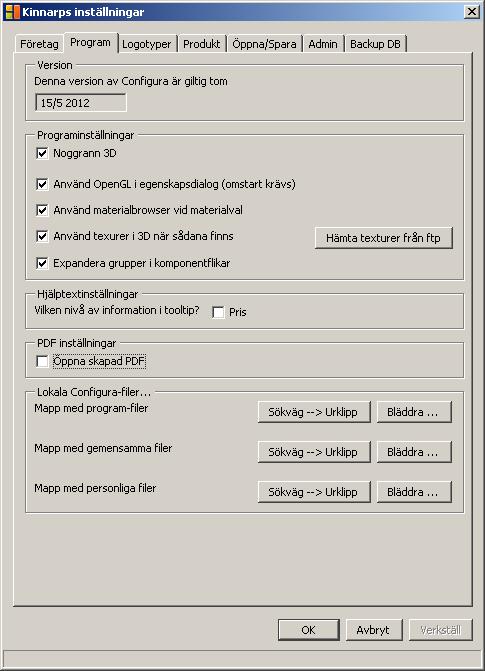The image size is (485, 671).
Task: Click the Kinnarps app icon in title bar
Action: tap(12, 12)
